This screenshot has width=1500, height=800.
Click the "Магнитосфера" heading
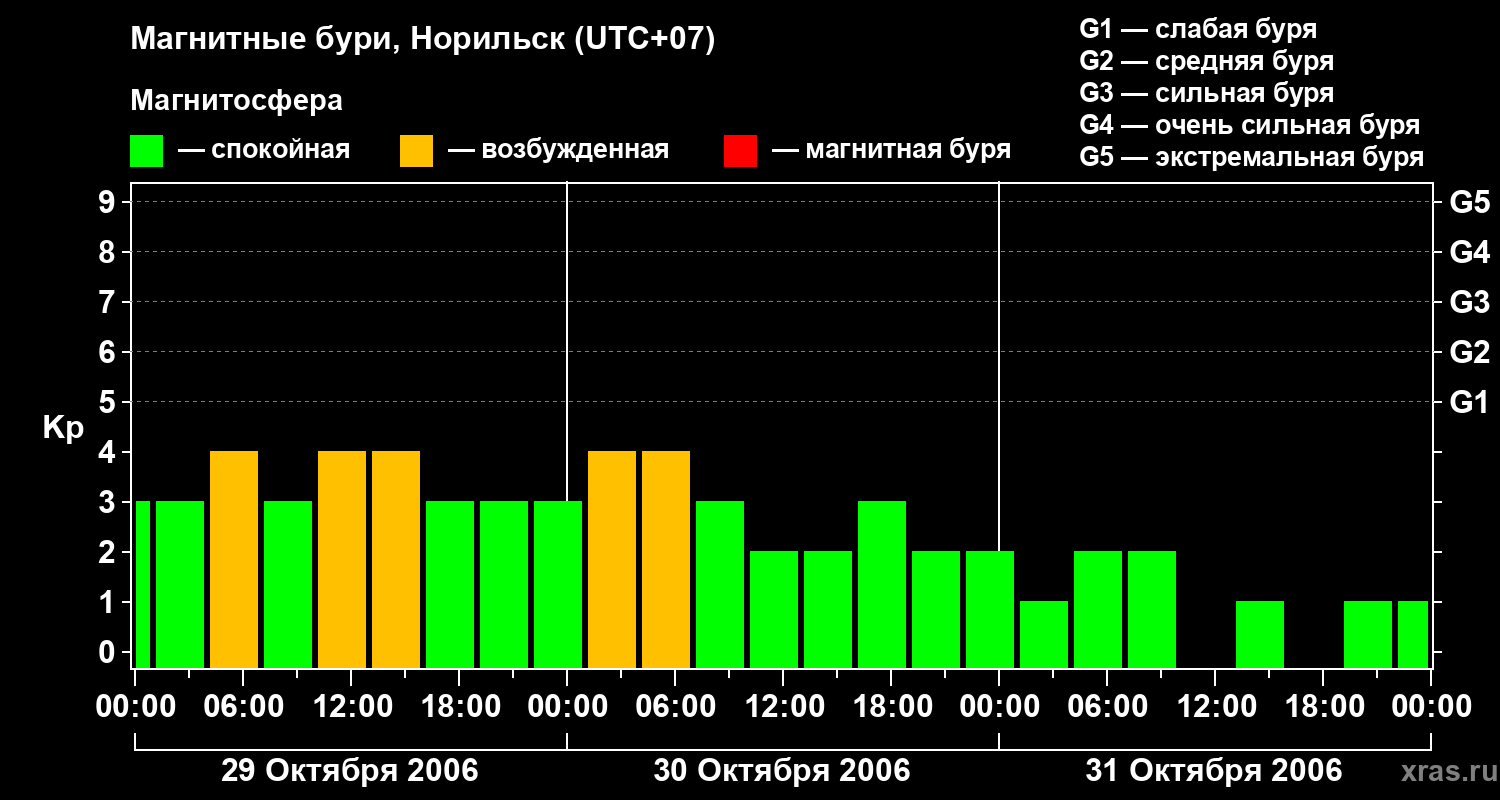tap(237, 101)
